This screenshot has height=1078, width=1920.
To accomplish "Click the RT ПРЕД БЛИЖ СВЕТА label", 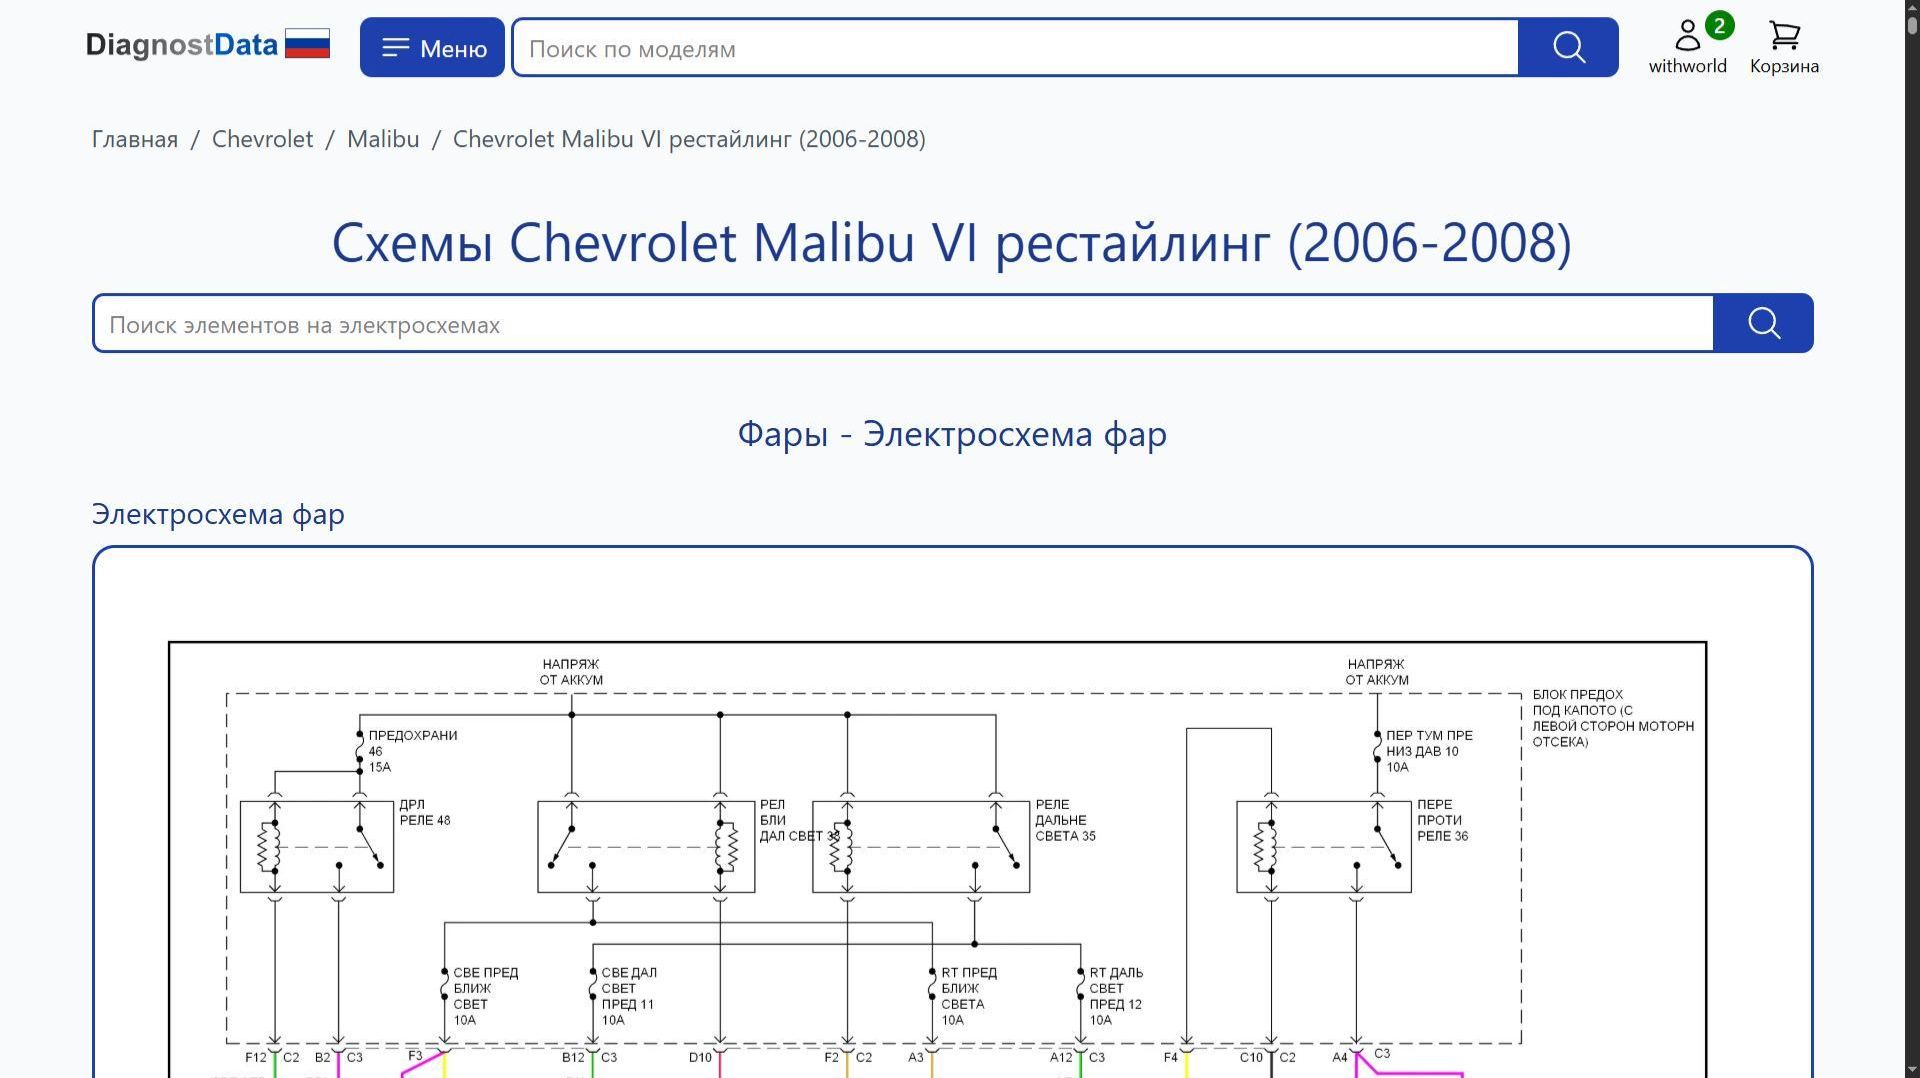I will (968, 996).
